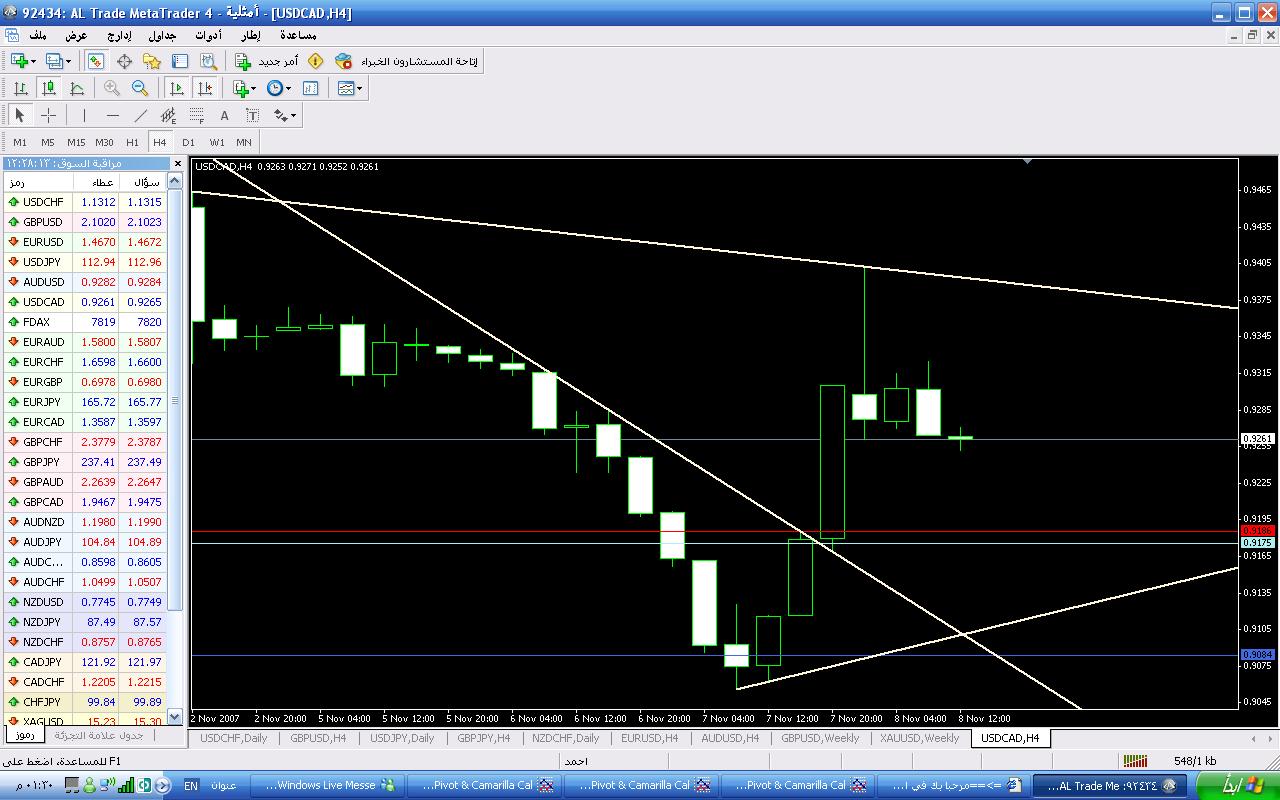
Task: Select the trendline drawing tool
Action: pos(140,115)
